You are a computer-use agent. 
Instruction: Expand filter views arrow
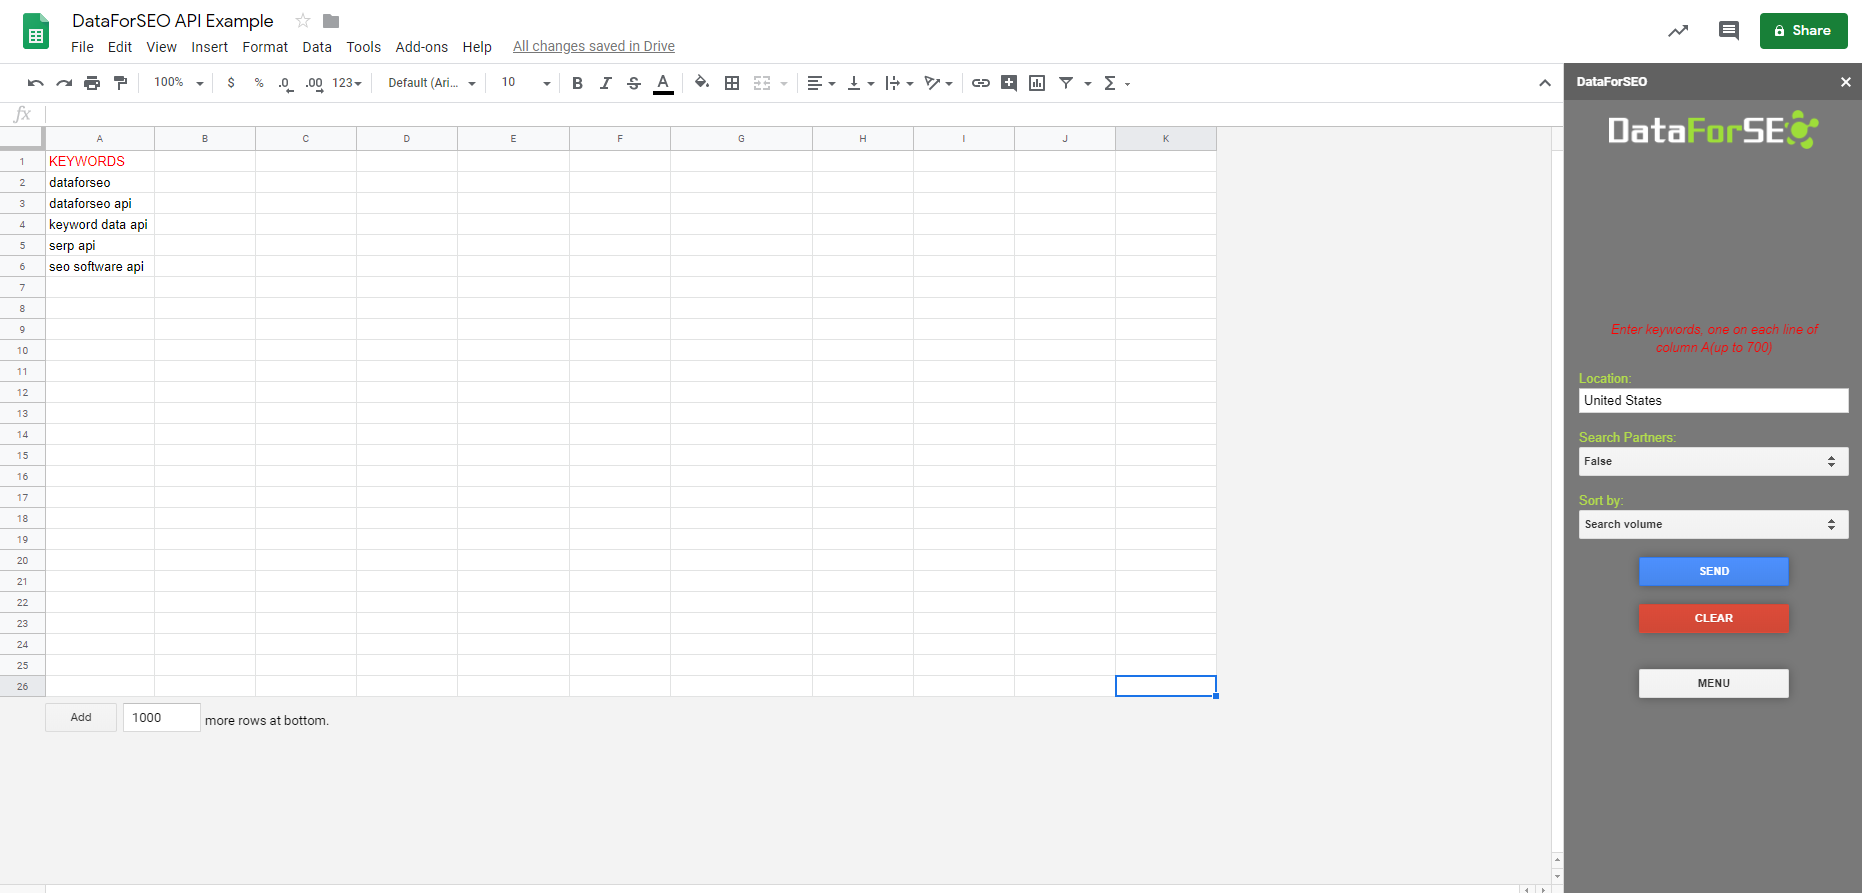click(x=1088, y=84)
